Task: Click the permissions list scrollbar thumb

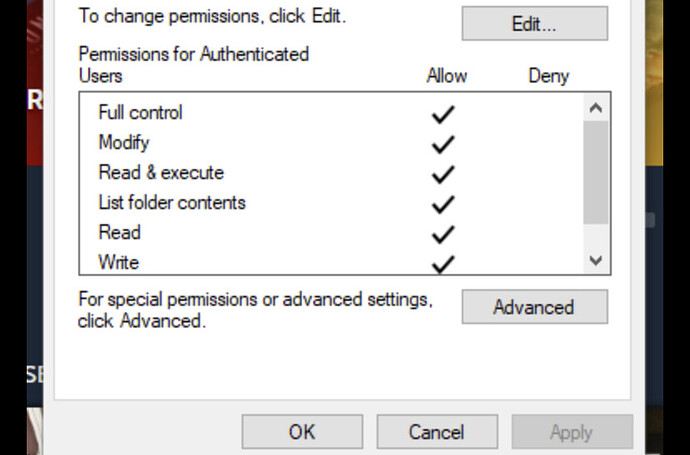Action: pyautogui.click(x=596, y=172)
